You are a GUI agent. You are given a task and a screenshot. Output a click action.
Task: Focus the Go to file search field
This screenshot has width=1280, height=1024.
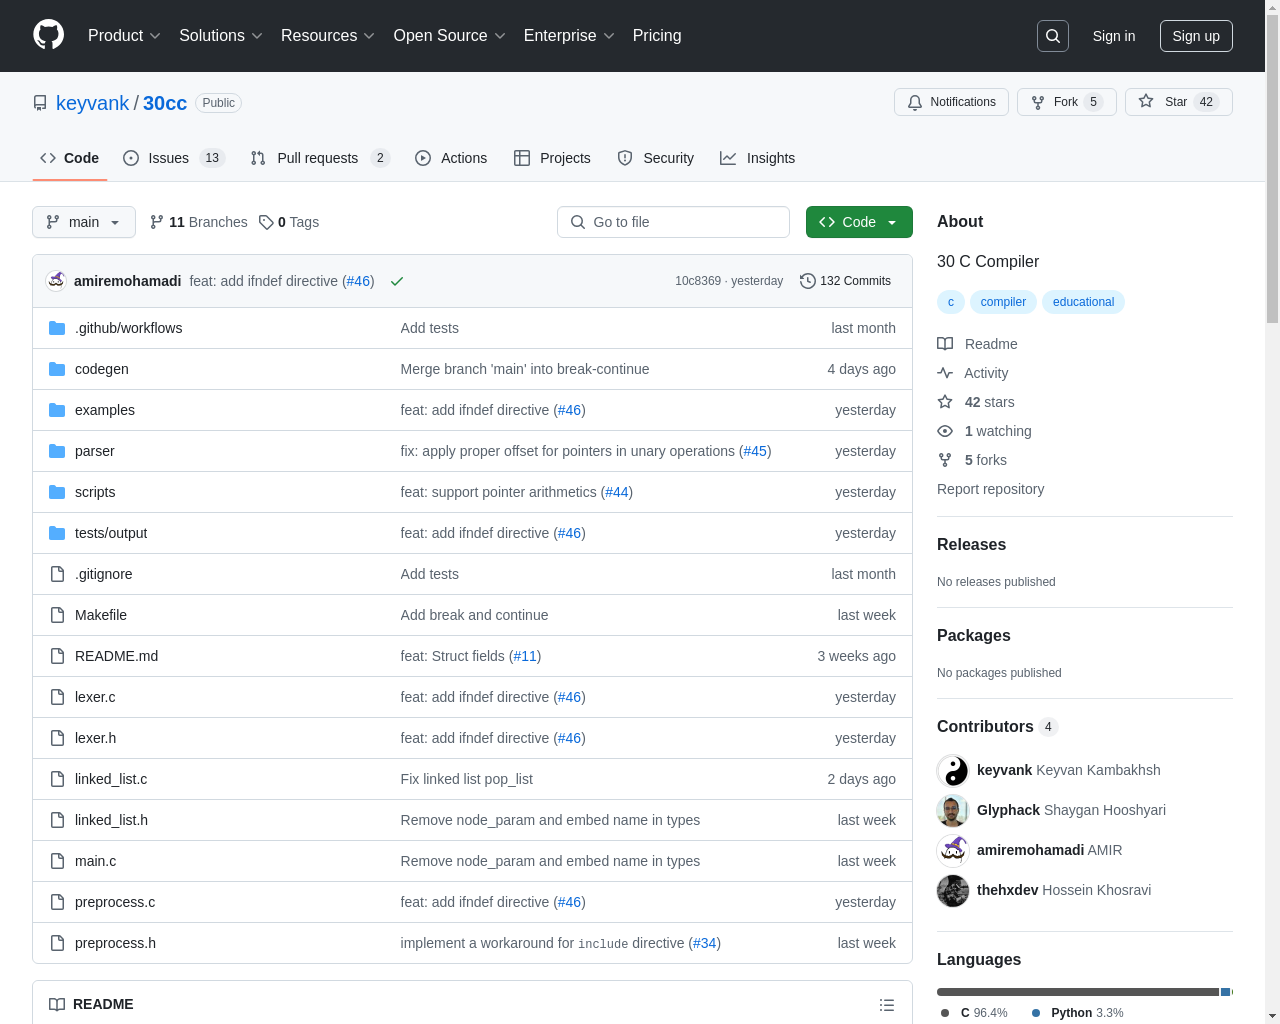[x=673, y=222]
